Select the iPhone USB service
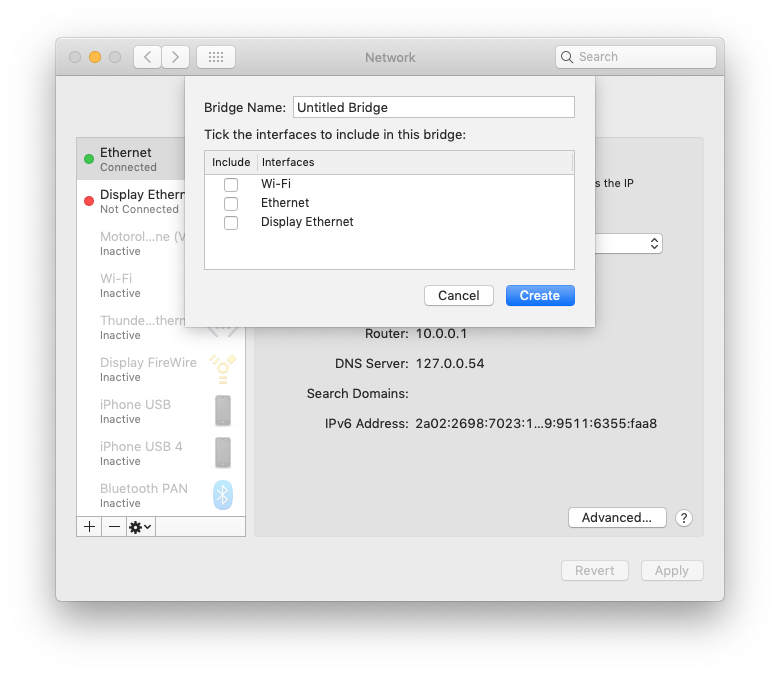 (161, 411)
